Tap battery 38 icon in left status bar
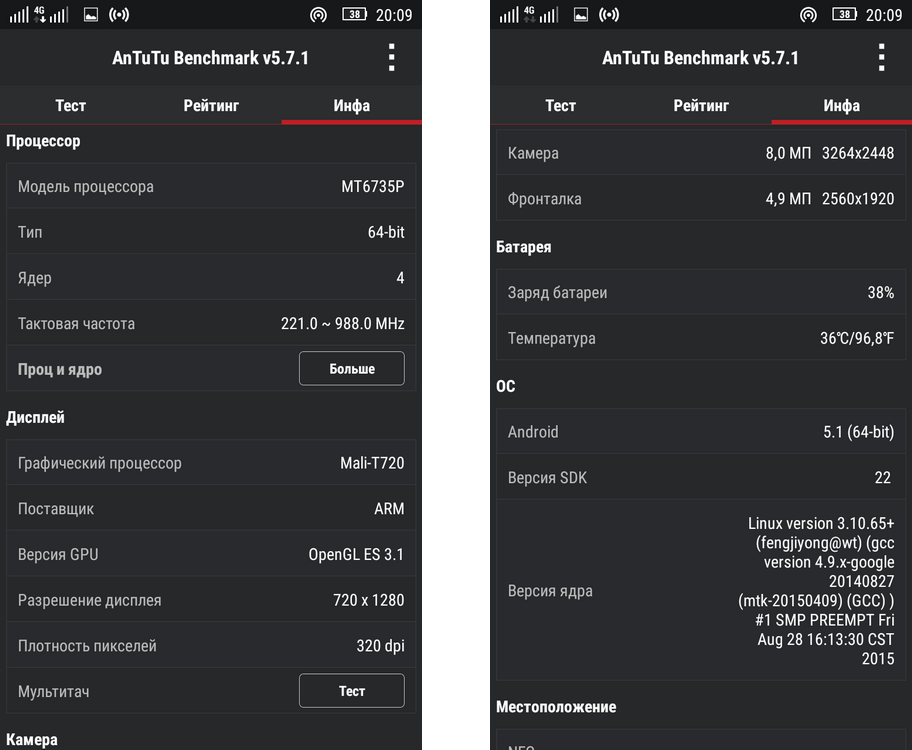 pyautogui.click(x=354, y=15)
